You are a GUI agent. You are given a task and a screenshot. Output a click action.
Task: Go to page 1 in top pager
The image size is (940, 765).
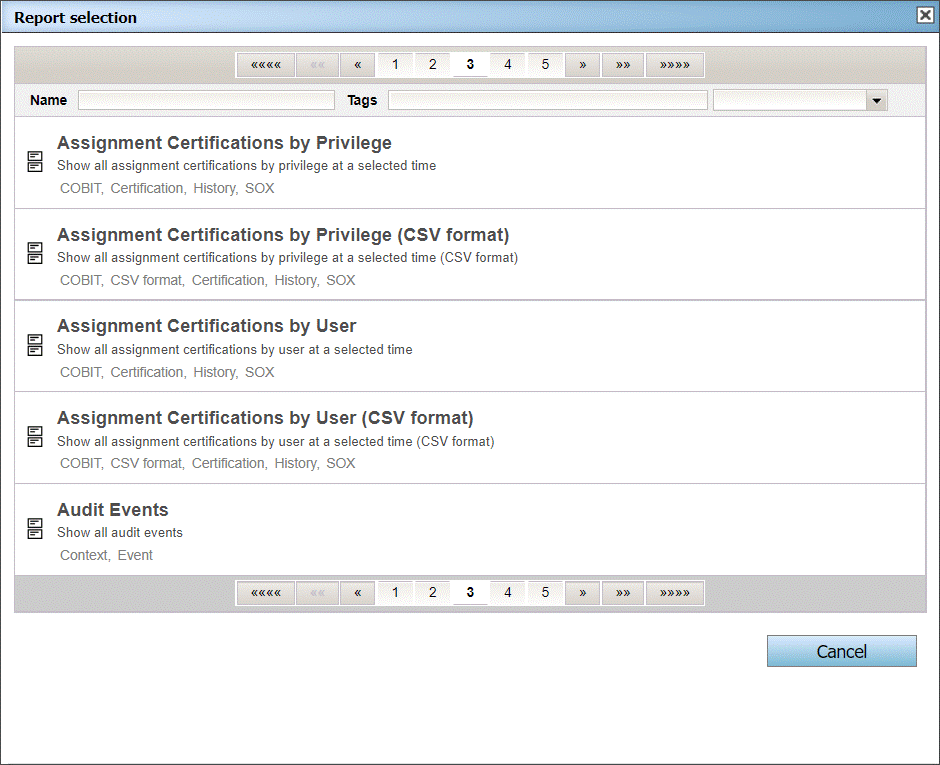tap(395, 65)
